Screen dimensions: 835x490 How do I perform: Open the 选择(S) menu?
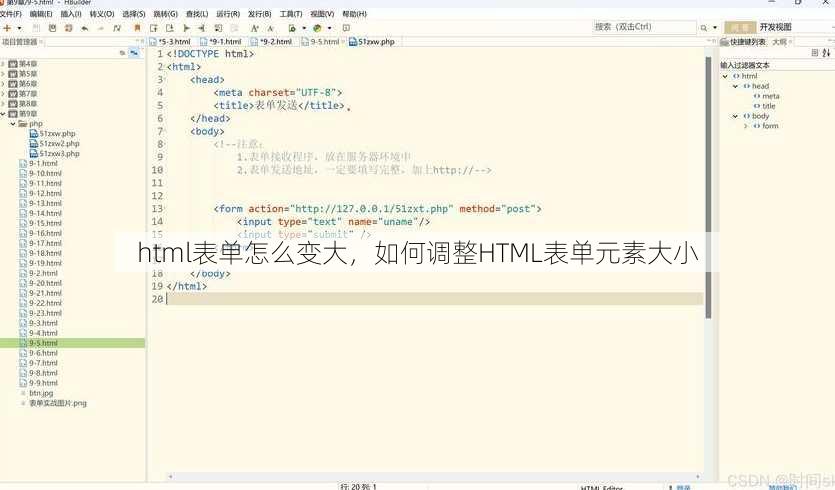pyautogui.click(x=134, y=14)
